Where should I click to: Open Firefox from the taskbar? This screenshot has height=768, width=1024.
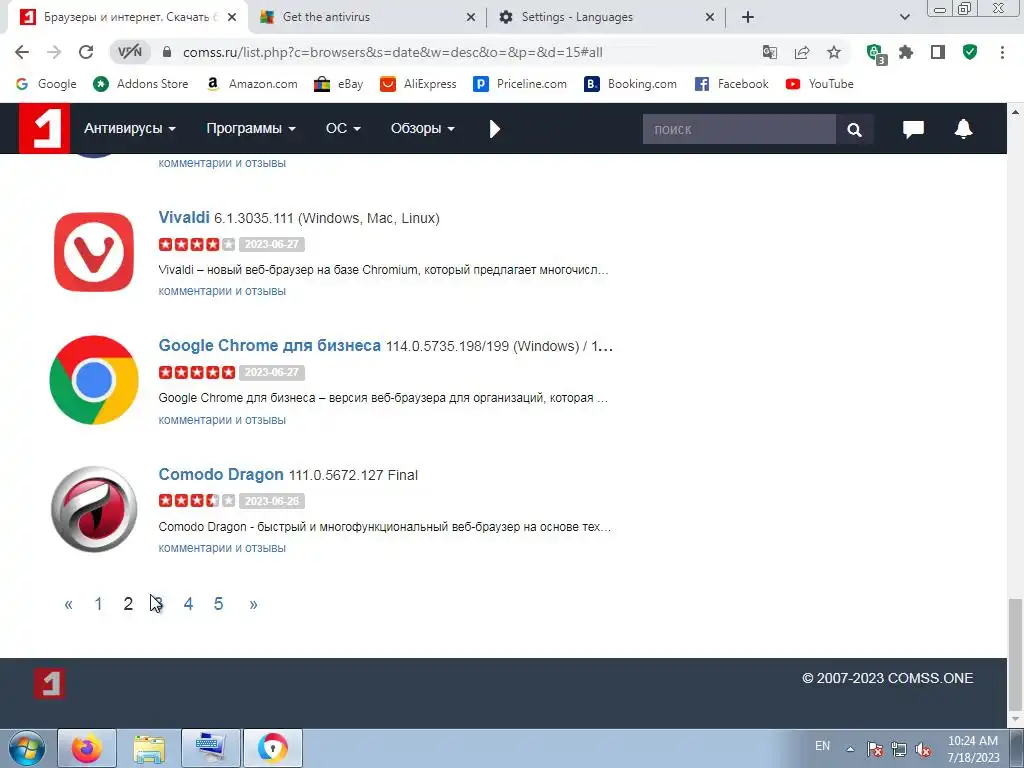coord(87,748)
